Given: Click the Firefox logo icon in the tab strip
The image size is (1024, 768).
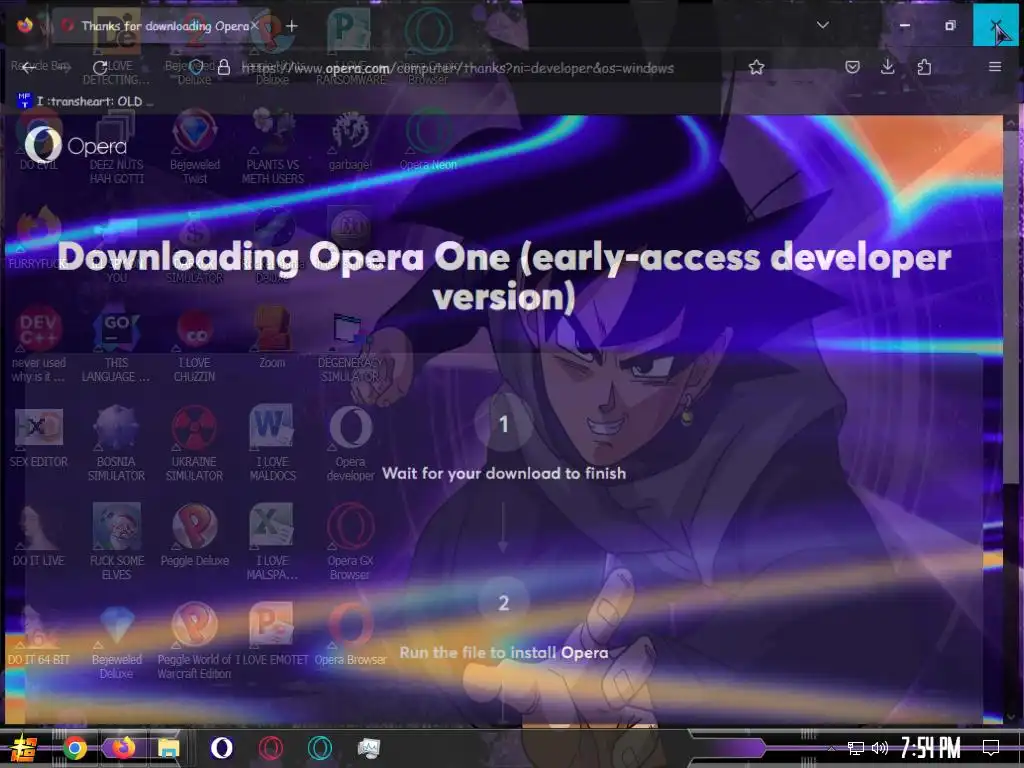Looking at the screenshot, I should pos(25,26).
